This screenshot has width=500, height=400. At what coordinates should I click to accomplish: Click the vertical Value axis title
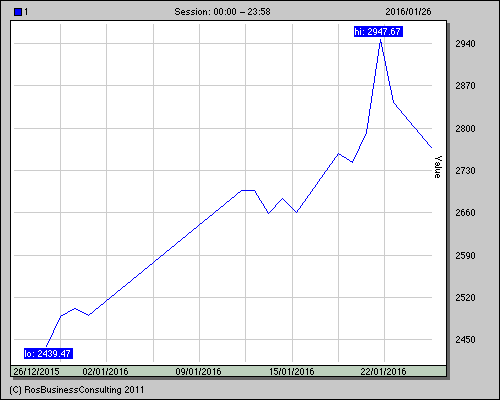click(x=438, y=167)
